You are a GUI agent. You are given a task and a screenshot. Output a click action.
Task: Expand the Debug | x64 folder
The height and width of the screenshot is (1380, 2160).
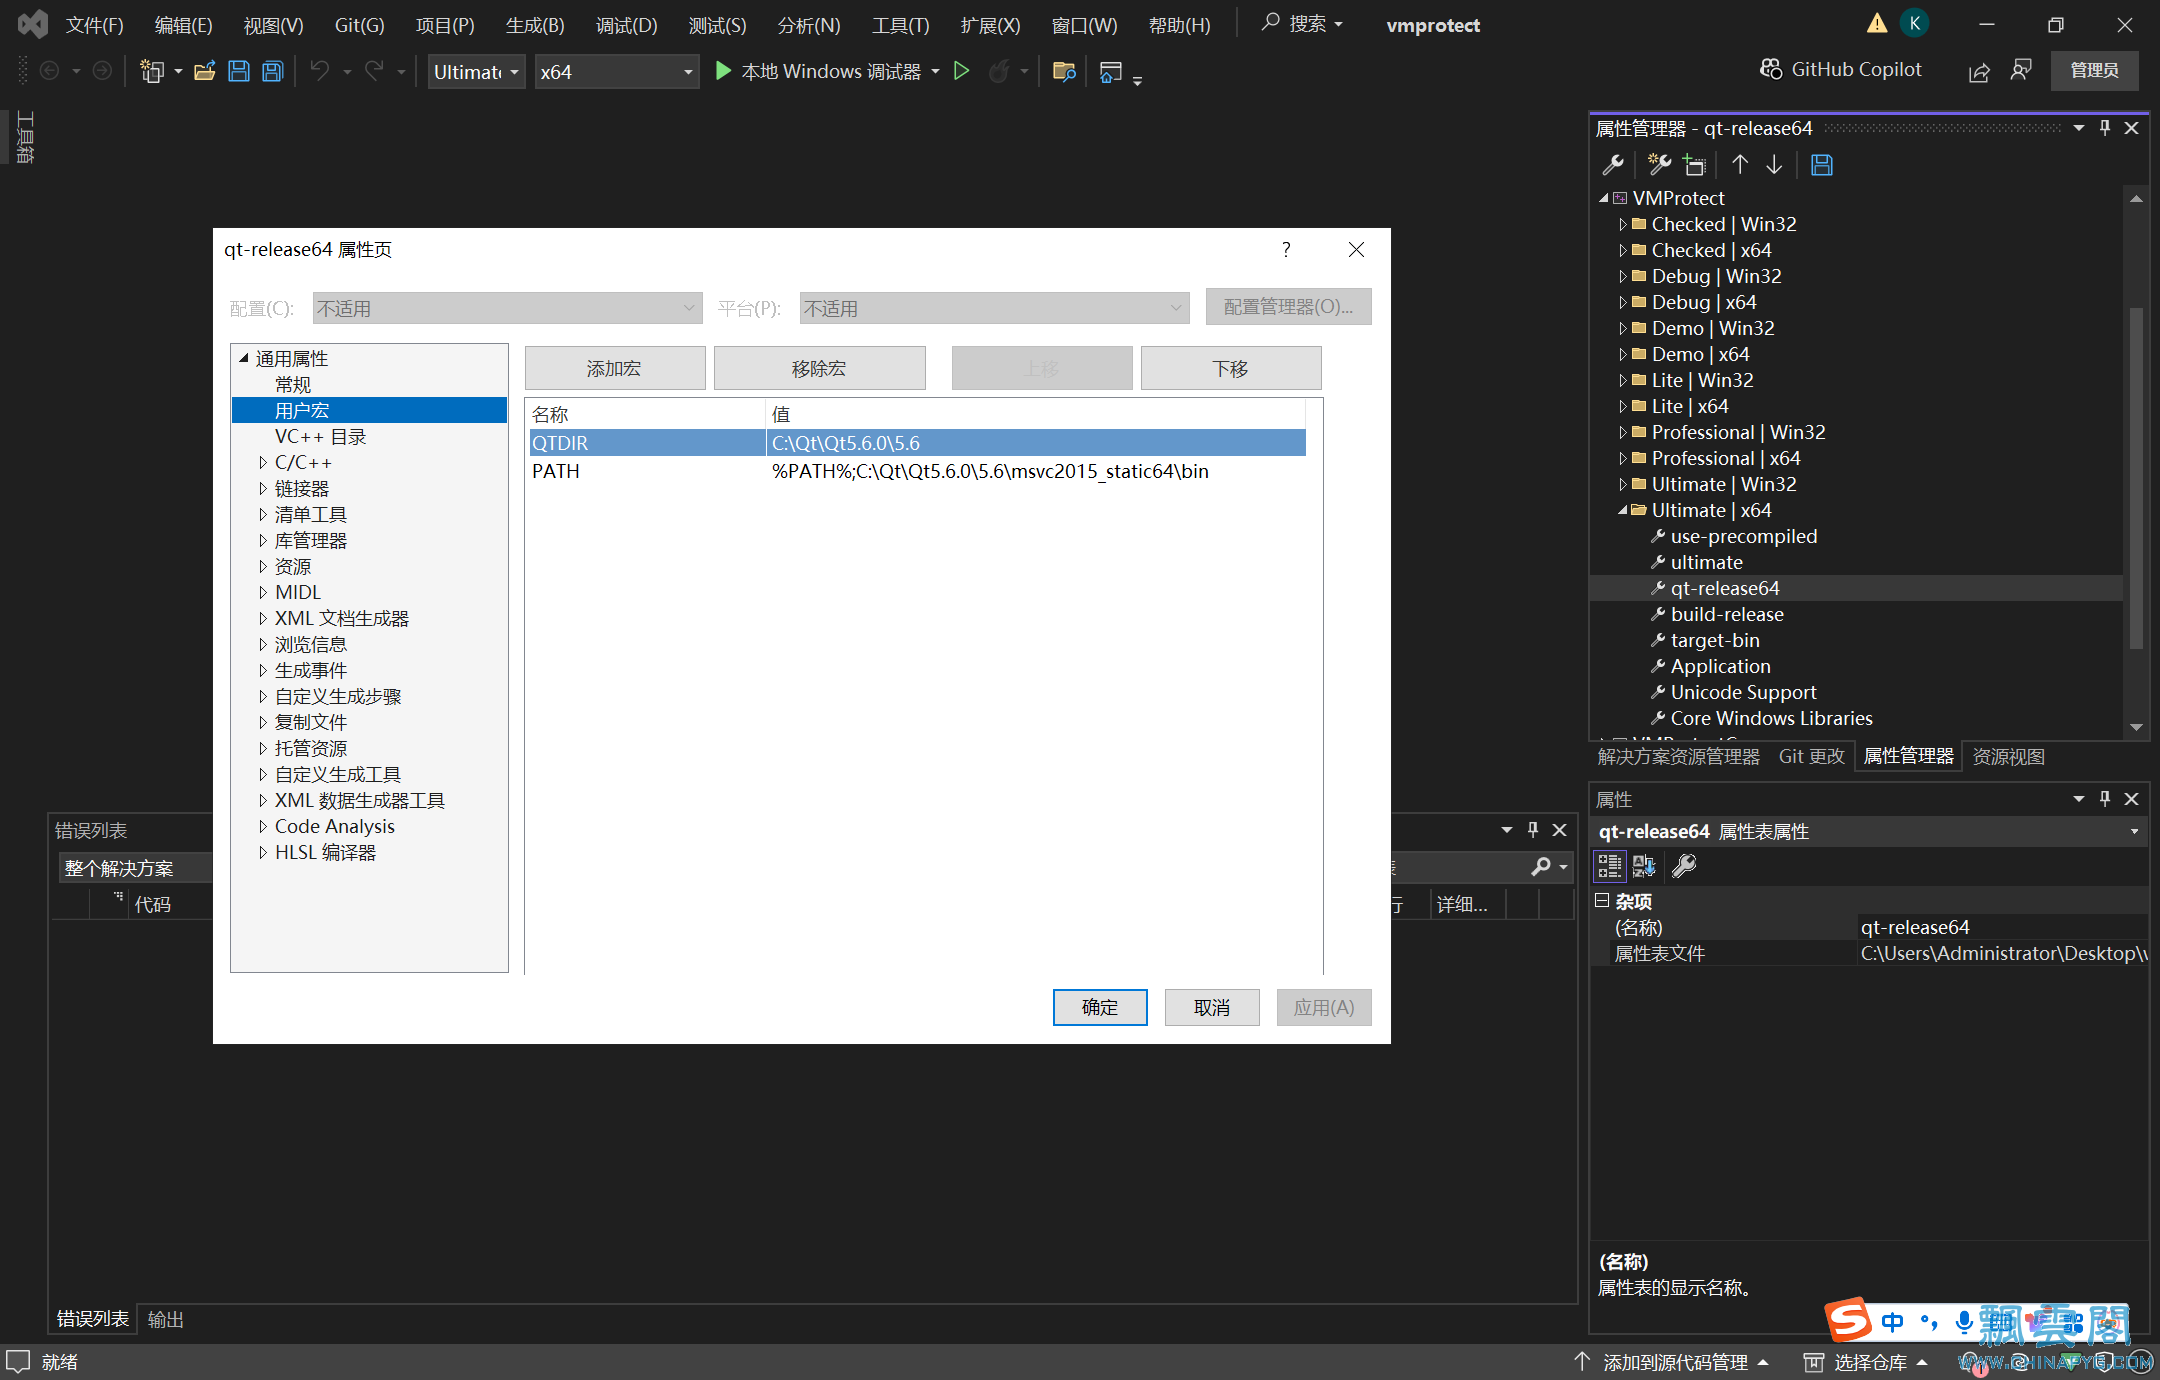point(1622,302)
